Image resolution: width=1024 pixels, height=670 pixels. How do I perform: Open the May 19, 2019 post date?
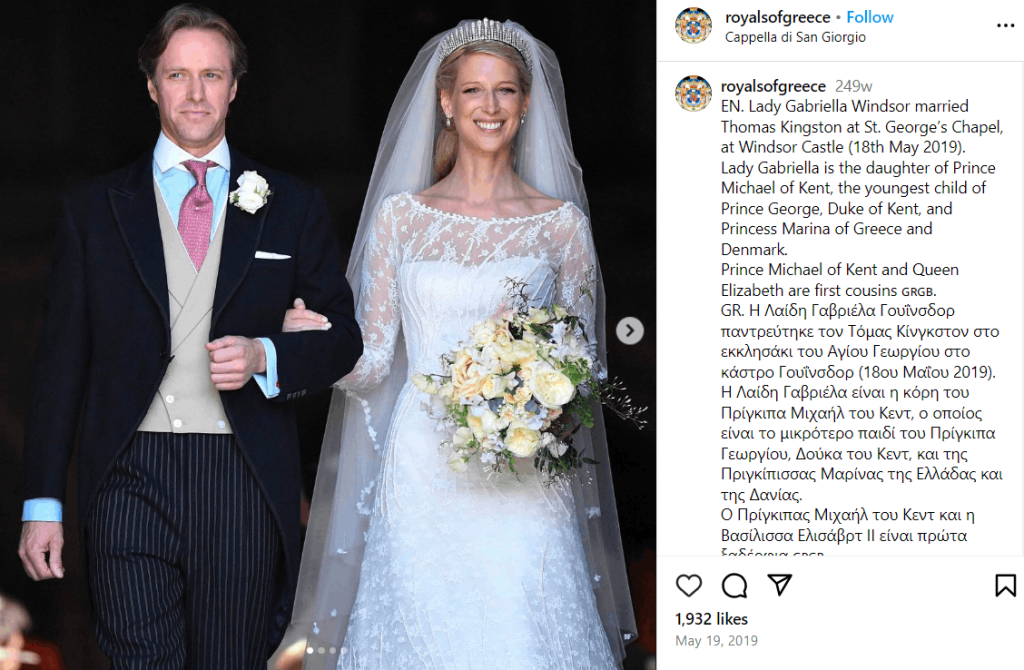[716, 641]
